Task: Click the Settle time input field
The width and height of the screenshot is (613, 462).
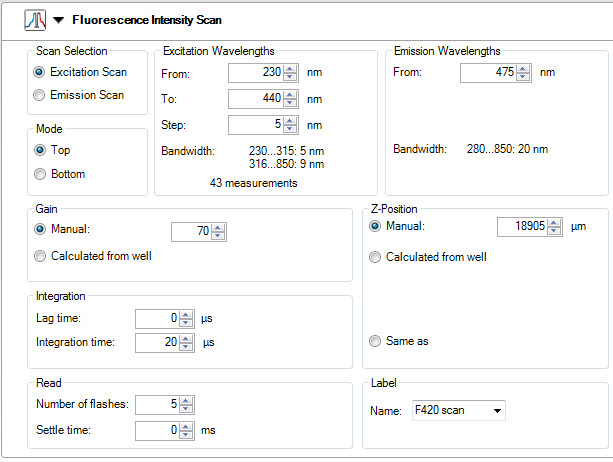Action: coord(156,431)
